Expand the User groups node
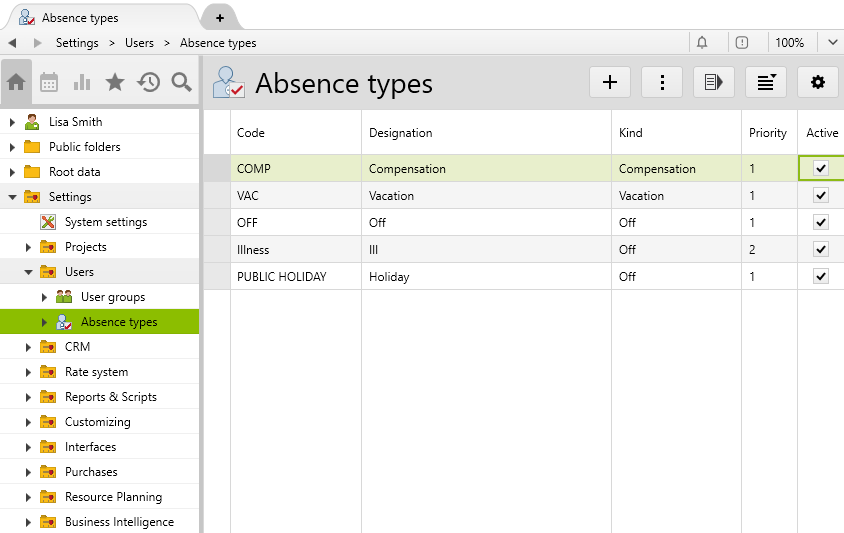Screen dimensions: 844x533 pos(44,297)
